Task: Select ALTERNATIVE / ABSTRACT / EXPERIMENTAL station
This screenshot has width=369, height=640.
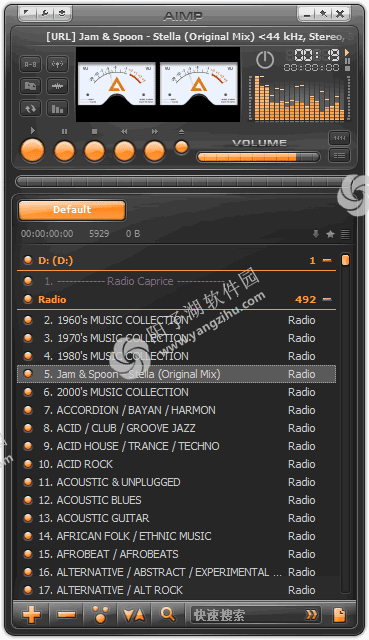Action: click(x=176, y=572)
